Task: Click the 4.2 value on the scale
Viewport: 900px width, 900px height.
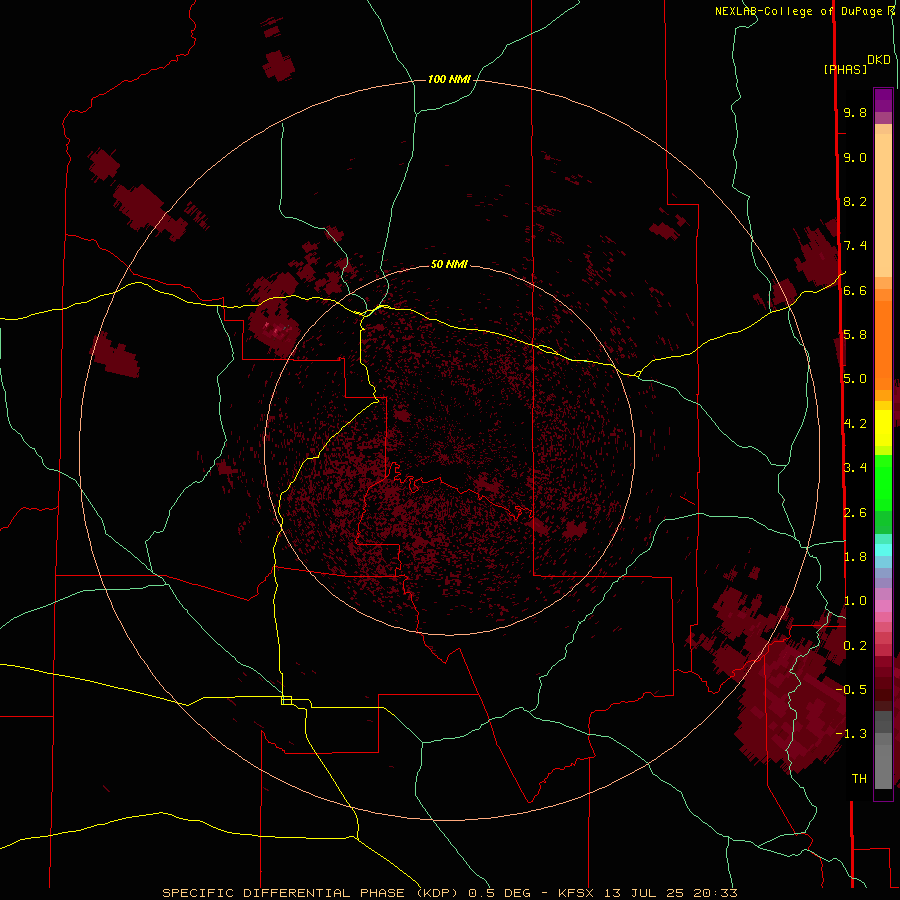Action: 855,424
